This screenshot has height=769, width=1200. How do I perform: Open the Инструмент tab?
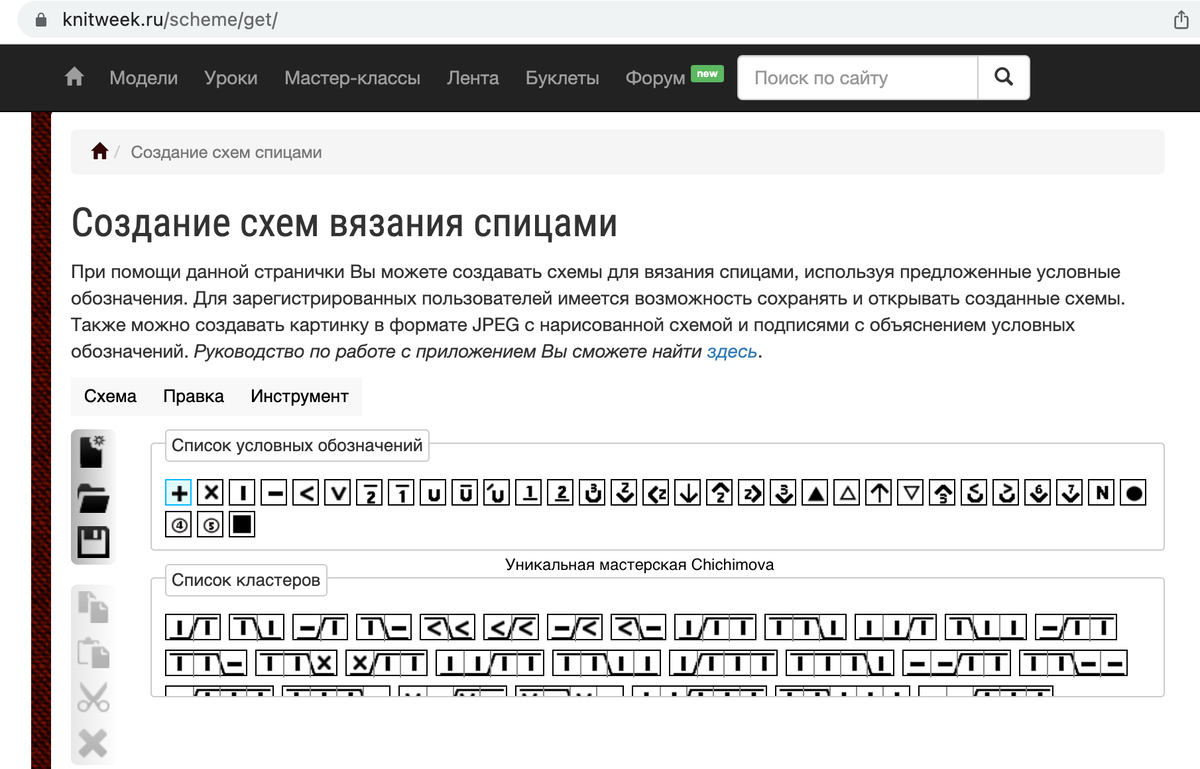299,396
